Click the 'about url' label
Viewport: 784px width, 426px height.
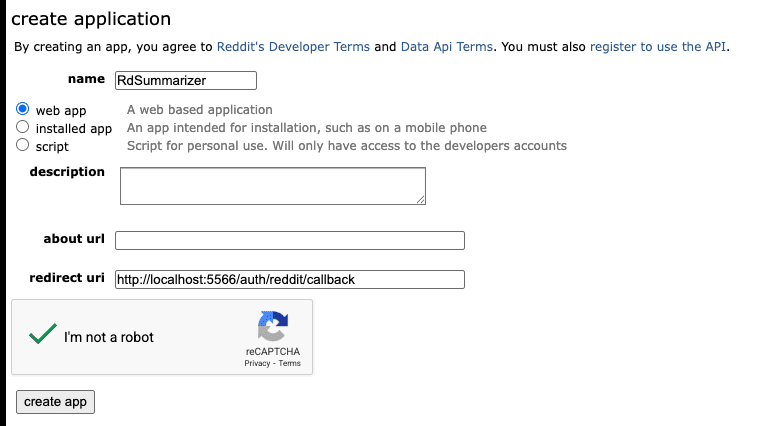click(x=74, y=238)
